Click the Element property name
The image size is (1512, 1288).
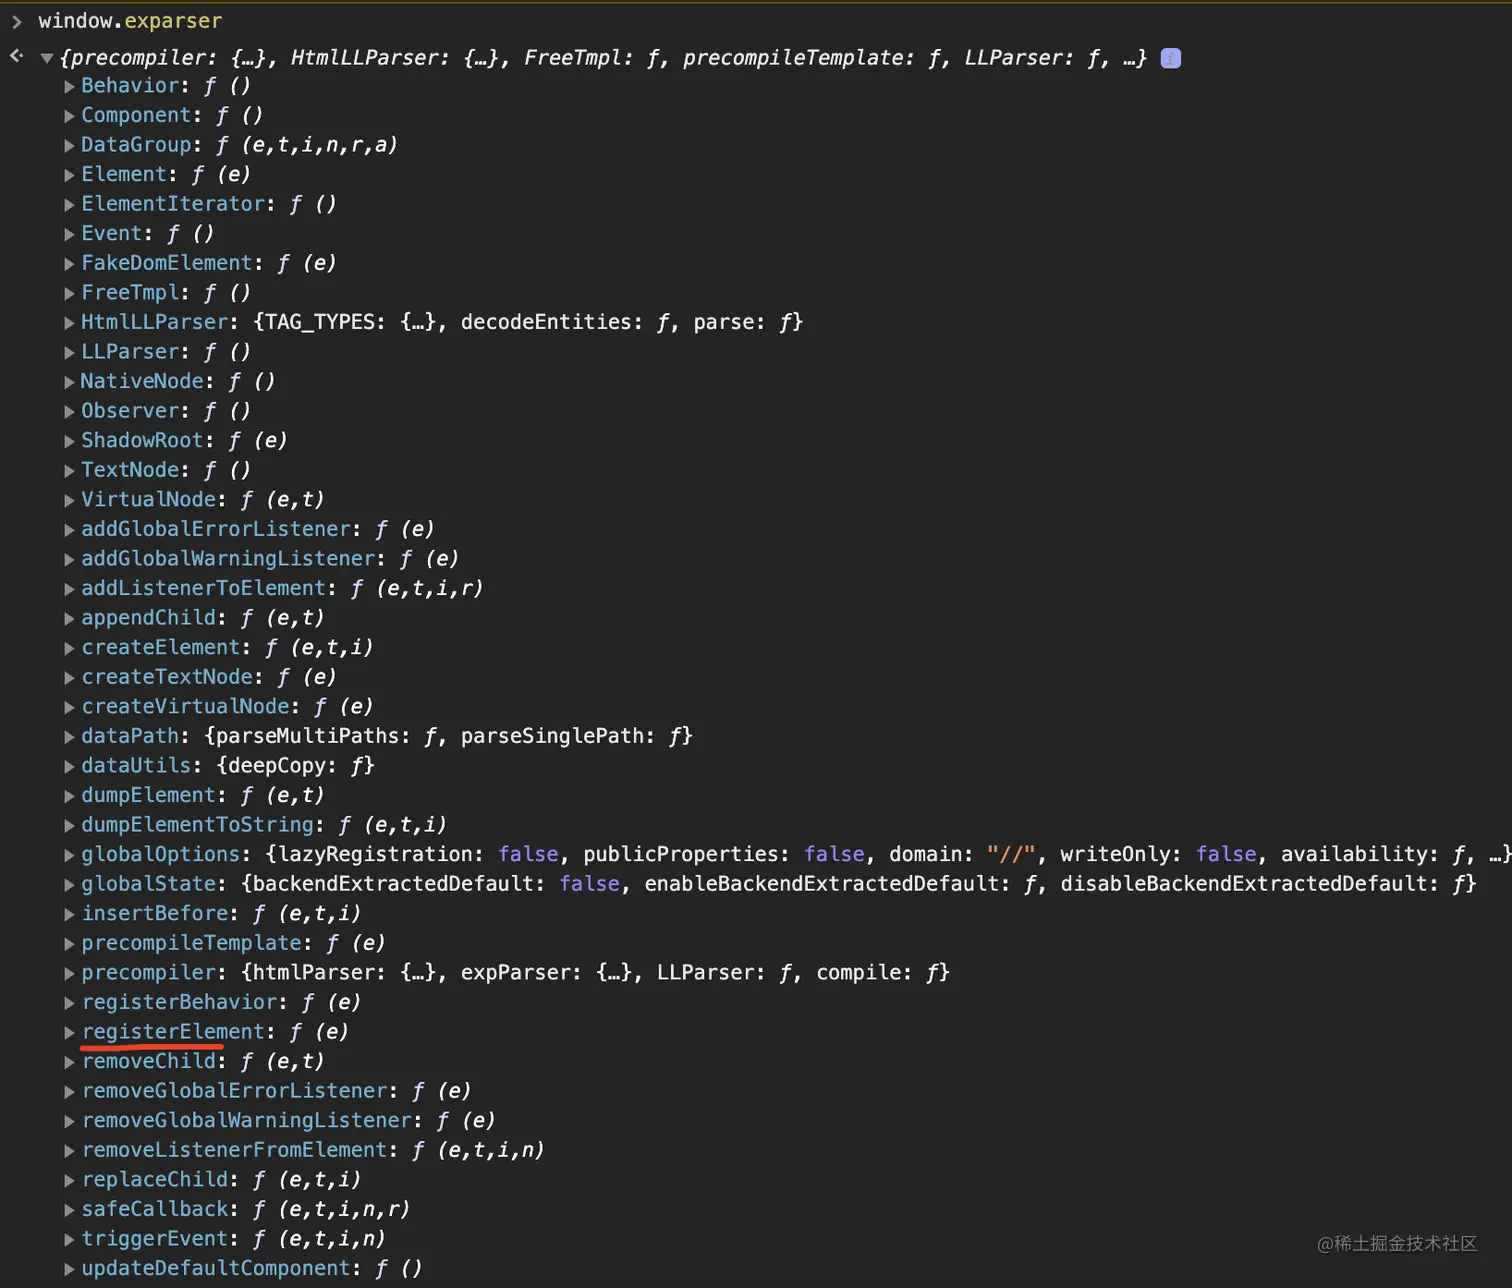(123, 174)
